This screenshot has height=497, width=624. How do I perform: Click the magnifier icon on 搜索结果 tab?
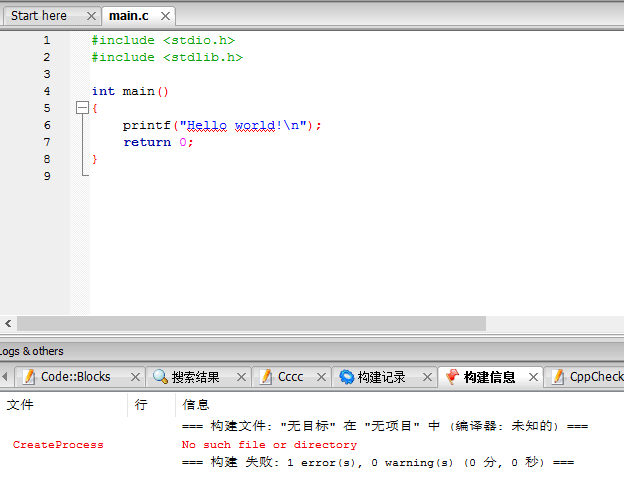[160, 376]
